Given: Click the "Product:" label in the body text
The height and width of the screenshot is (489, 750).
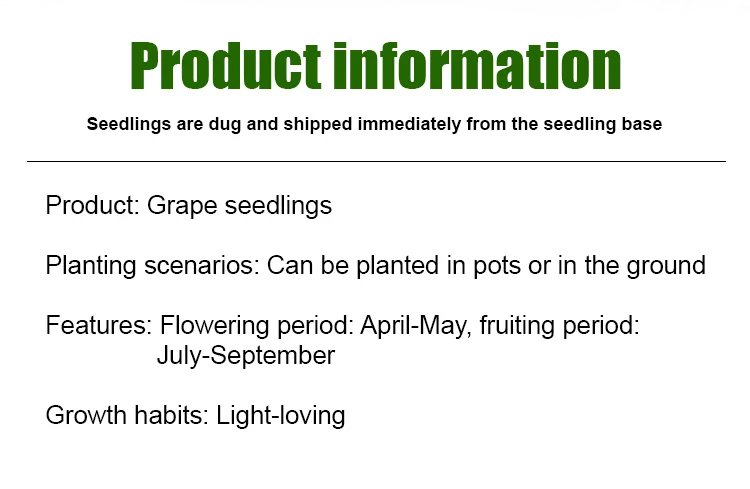Looking at the screenshot, I should [93, 207].
